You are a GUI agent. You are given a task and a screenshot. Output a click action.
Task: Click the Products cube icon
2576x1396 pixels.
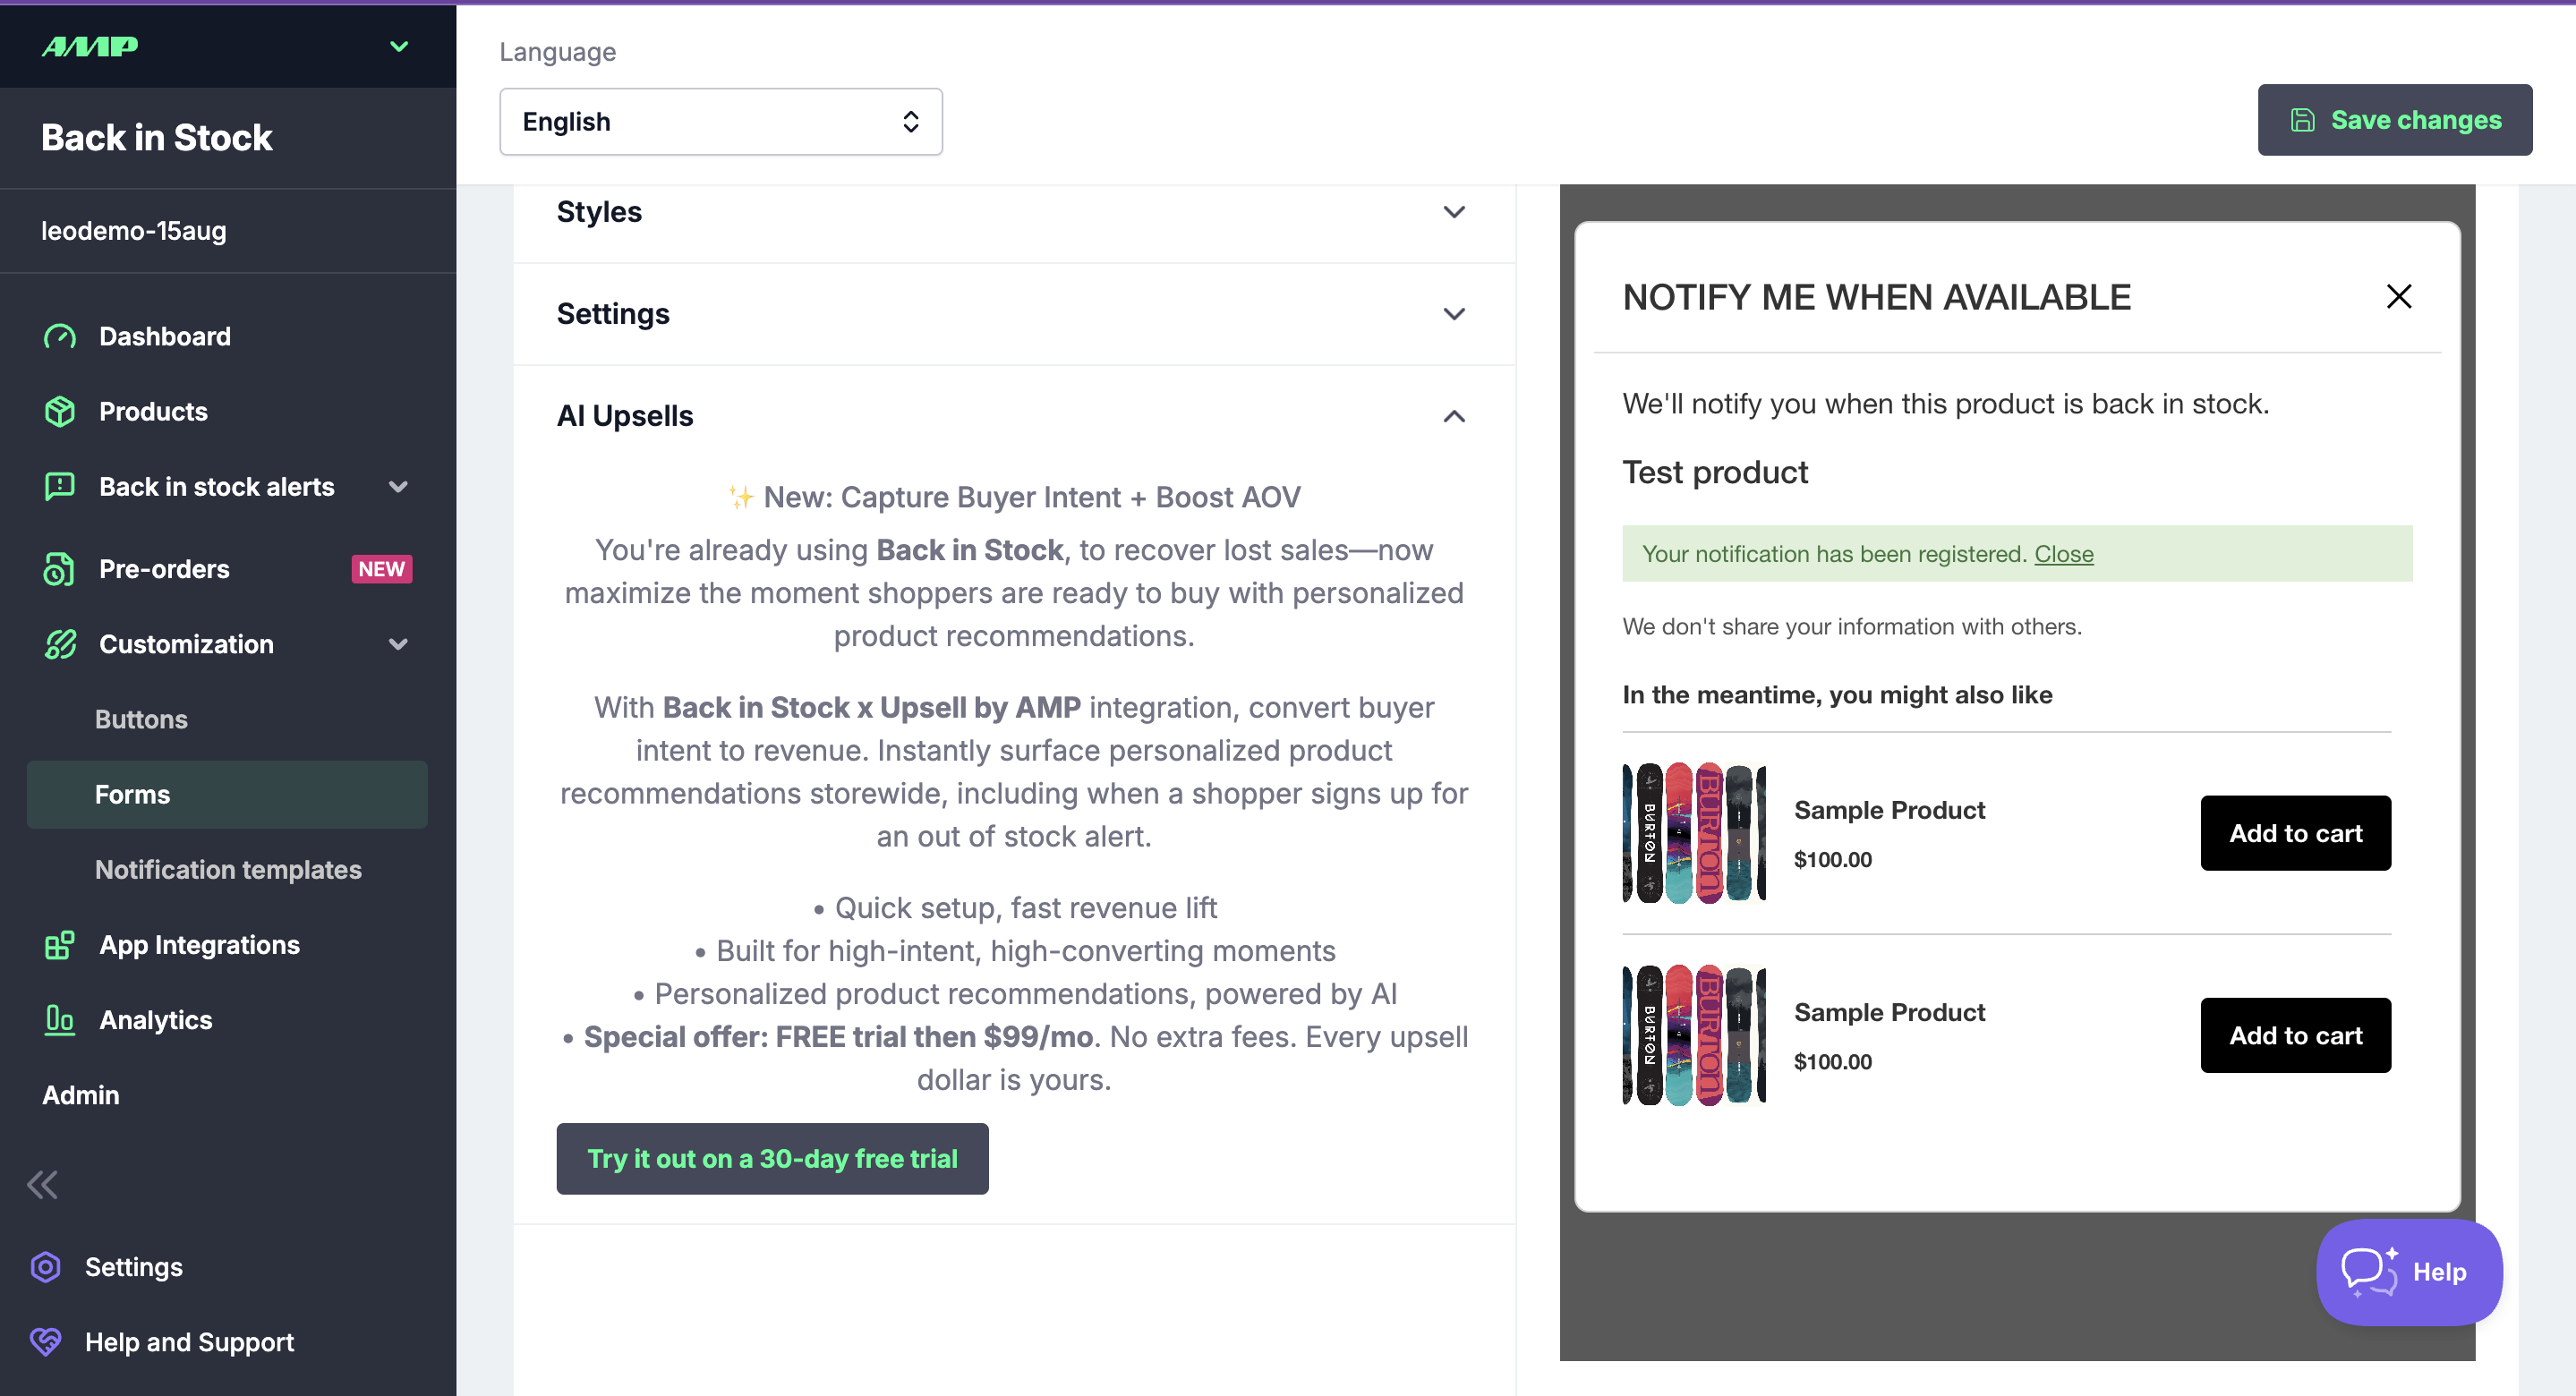pos(60,411)
